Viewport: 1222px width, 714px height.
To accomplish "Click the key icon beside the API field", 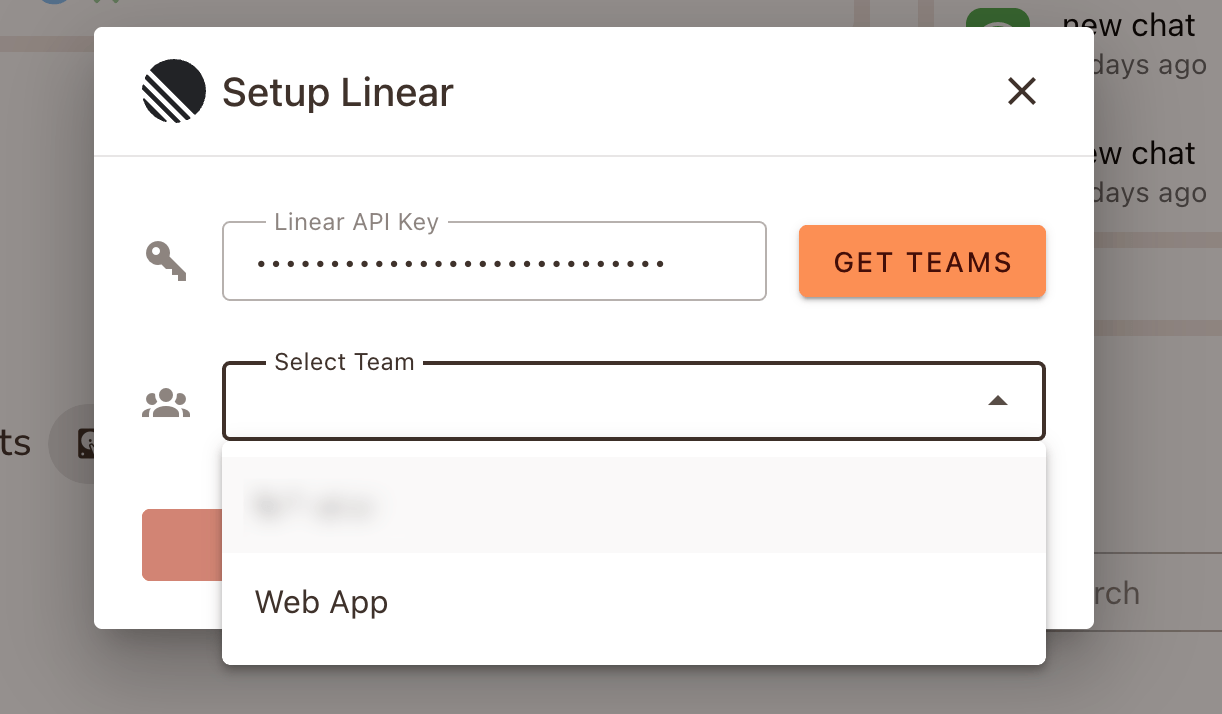I will pyautogui.click(x=167, y=262).
